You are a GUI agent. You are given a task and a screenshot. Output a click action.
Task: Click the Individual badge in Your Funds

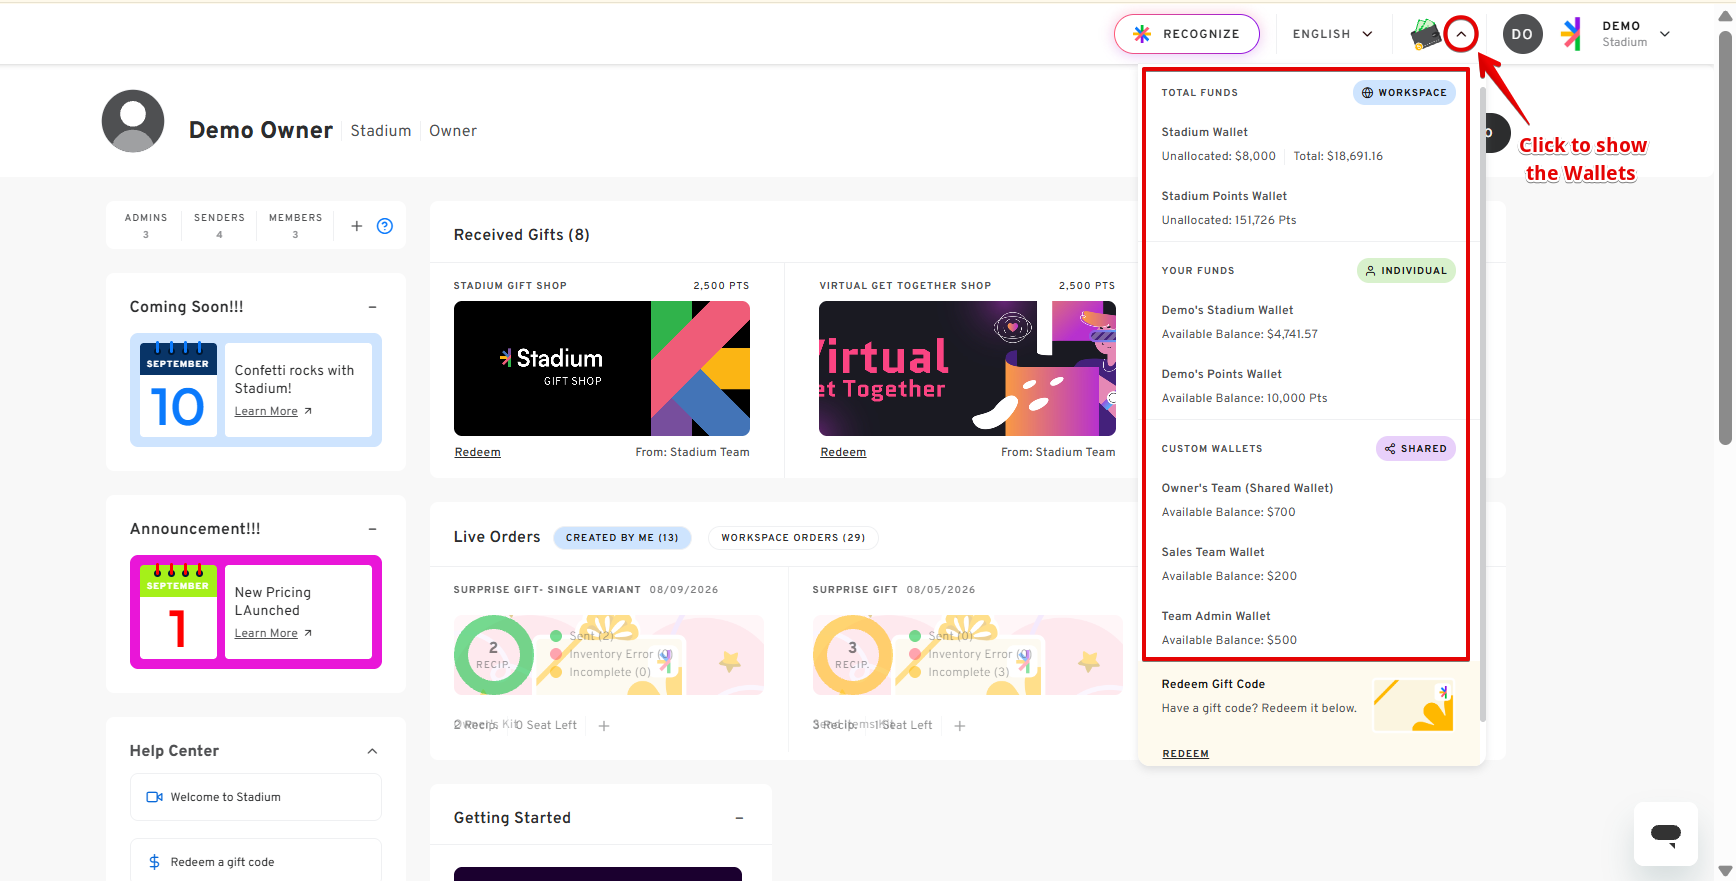[1406, 271]
